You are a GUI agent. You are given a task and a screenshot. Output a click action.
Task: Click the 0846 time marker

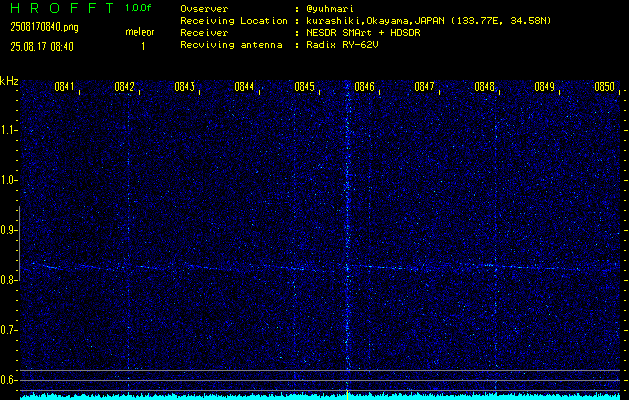click(x=364, y=87)
